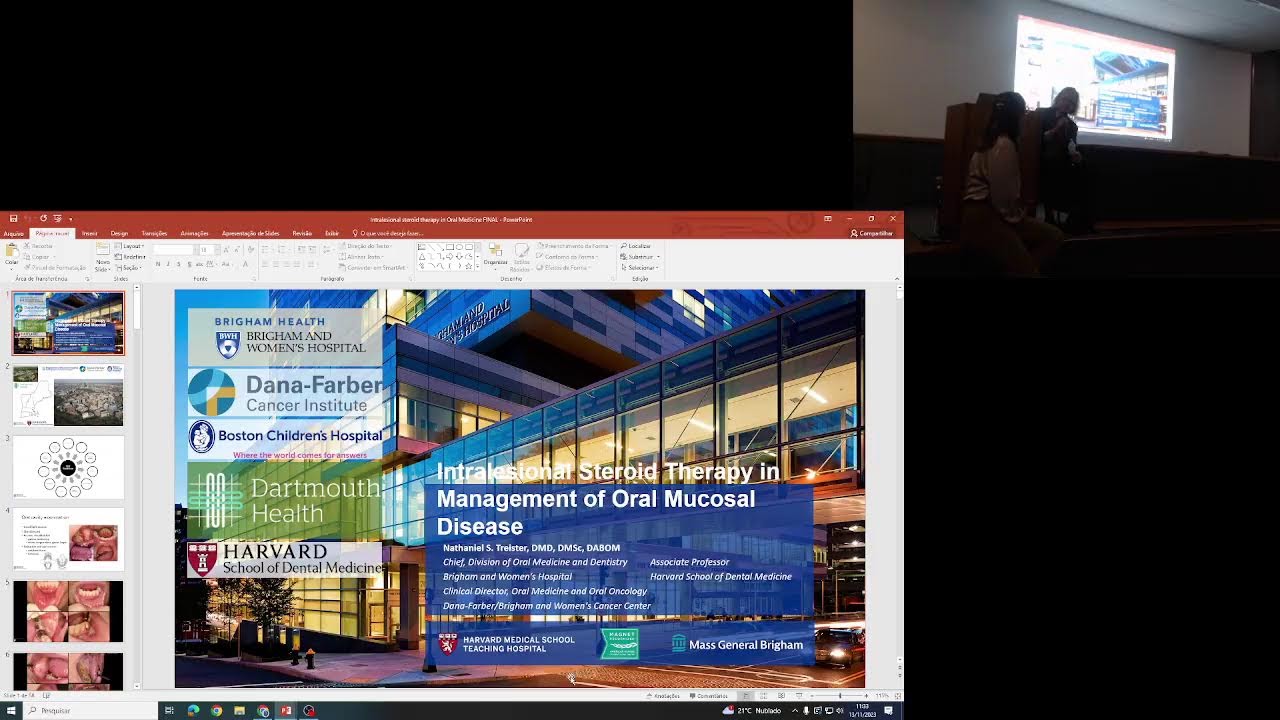The image size is (1280, 720).
Task: Switch to Normal view icon
Action: [746, 696]
